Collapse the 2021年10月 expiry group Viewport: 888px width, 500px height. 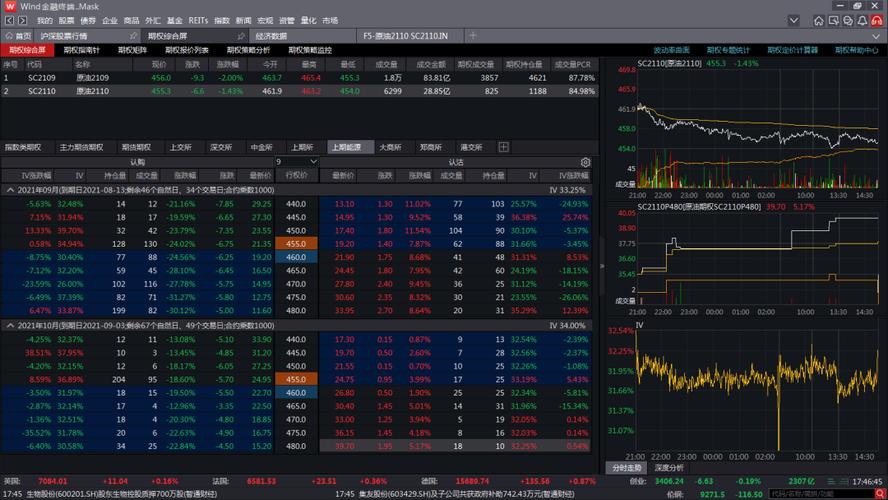click(x=10, y=325)
